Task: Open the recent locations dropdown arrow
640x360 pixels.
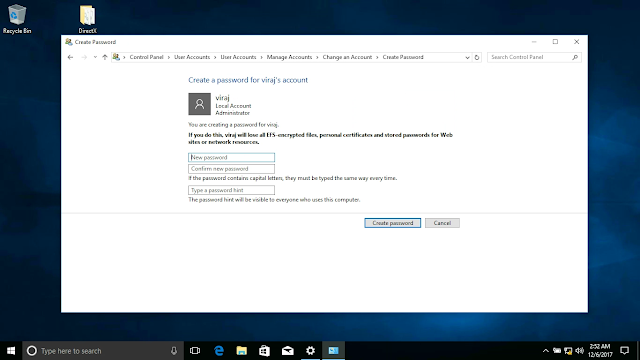Action: click(x=95, y=57)
